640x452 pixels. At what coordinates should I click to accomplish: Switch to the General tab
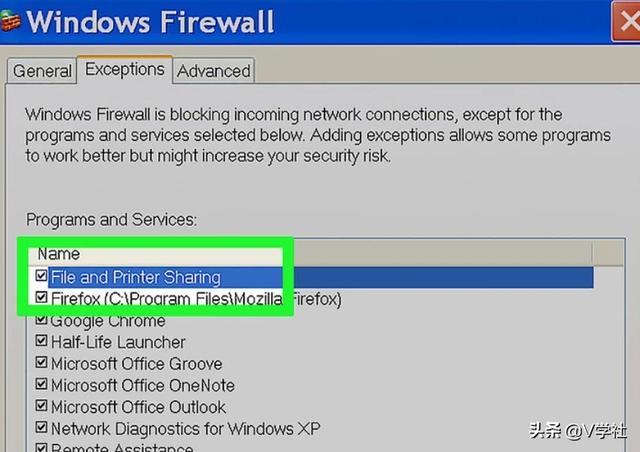(x=42, y=71)
